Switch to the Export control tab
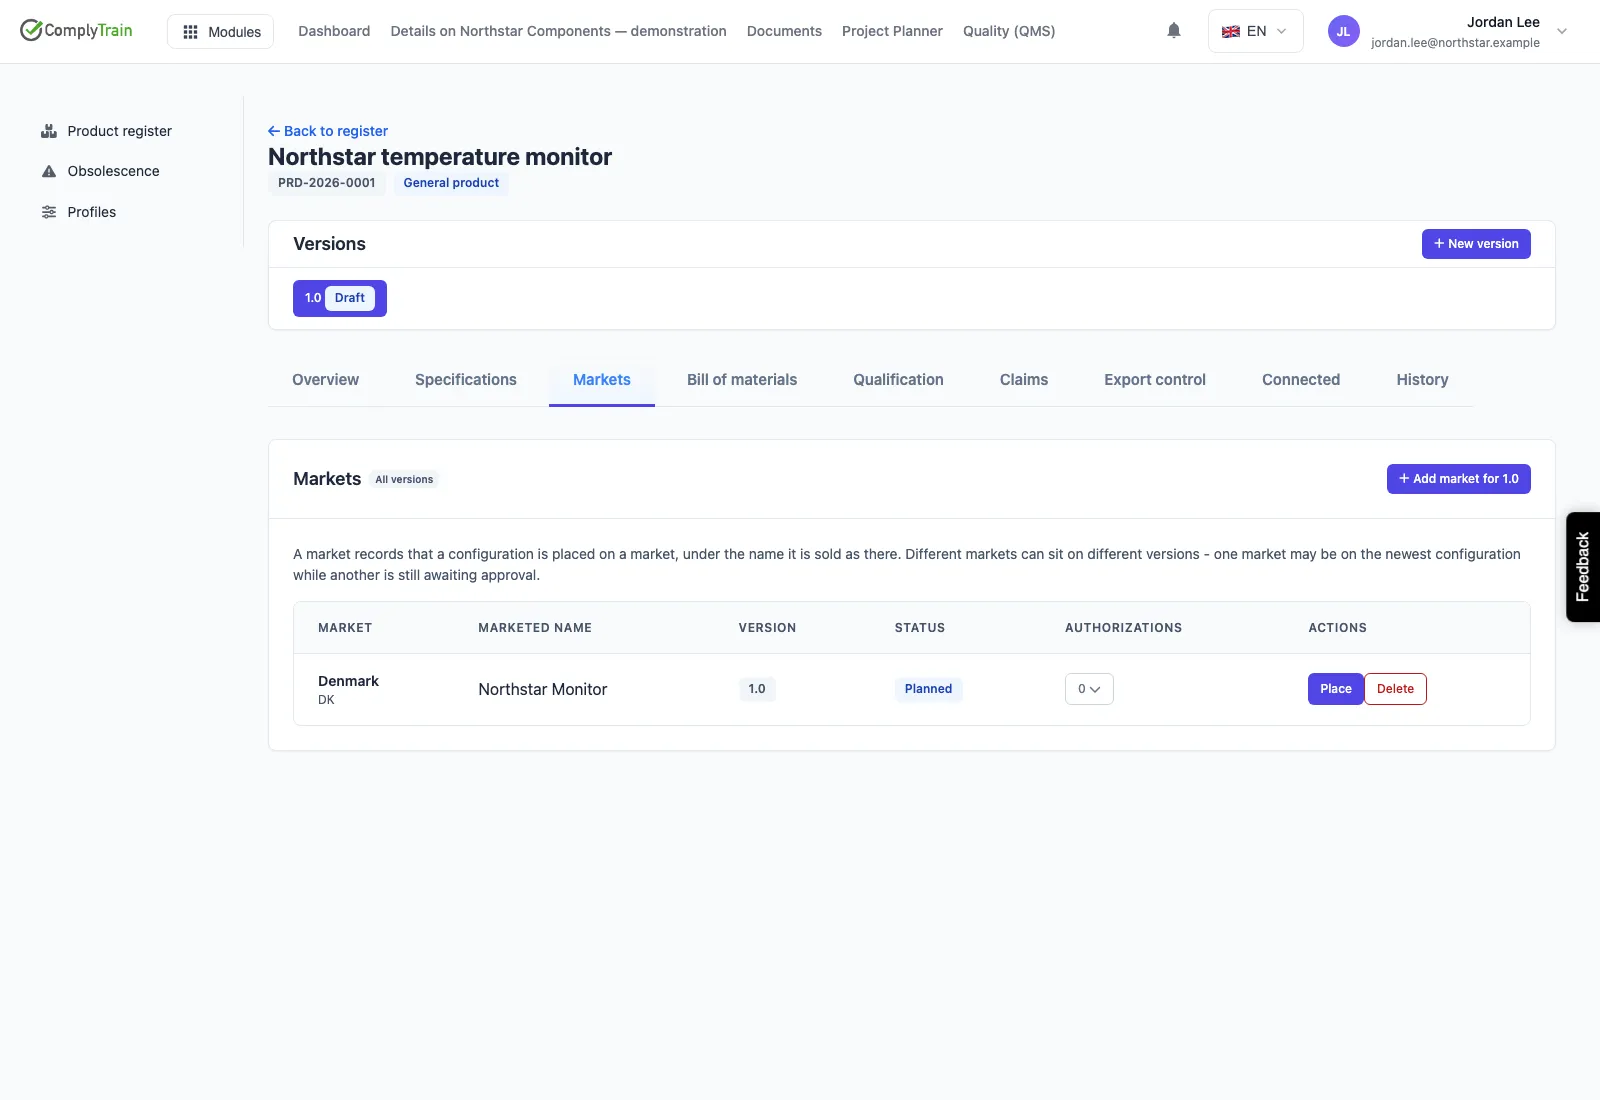The image size is (1600, 1100). (x=1155, y=380)
